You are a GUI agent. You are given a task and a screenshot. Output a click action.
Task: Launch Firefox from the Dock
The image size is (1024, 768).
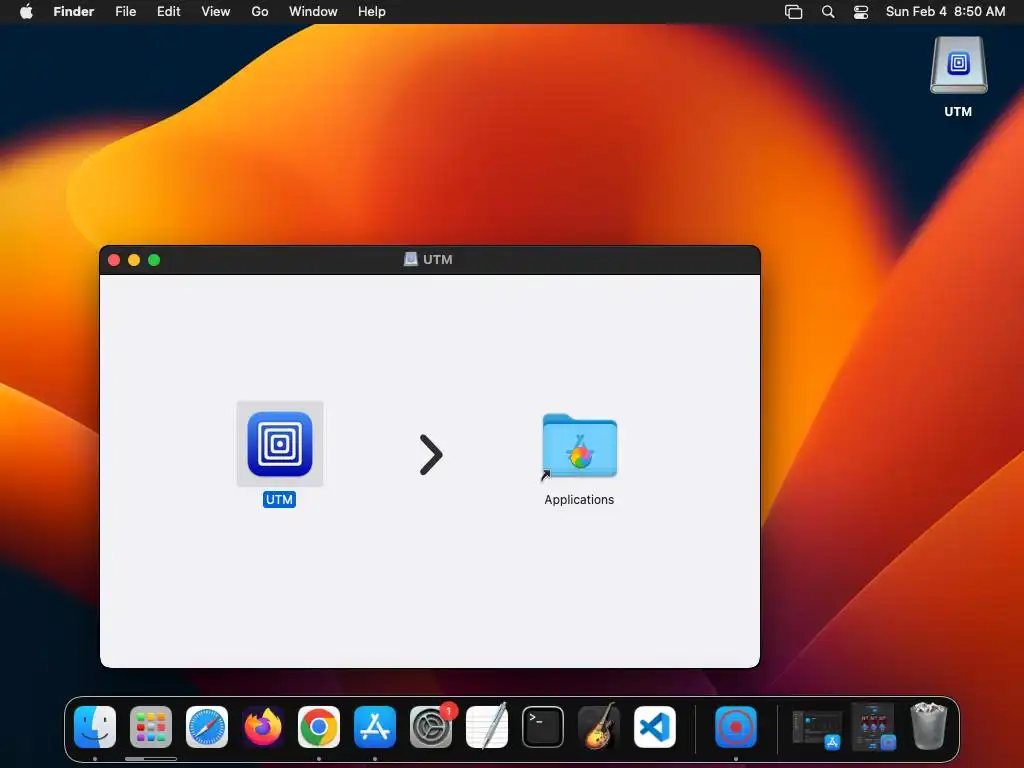[263, 727]
